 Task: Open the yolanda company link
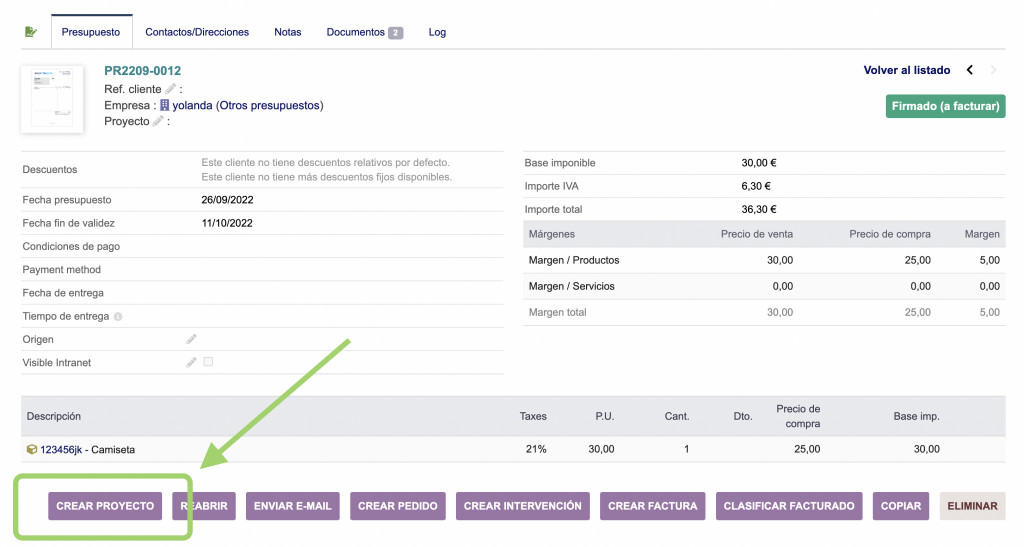(192, 105)
